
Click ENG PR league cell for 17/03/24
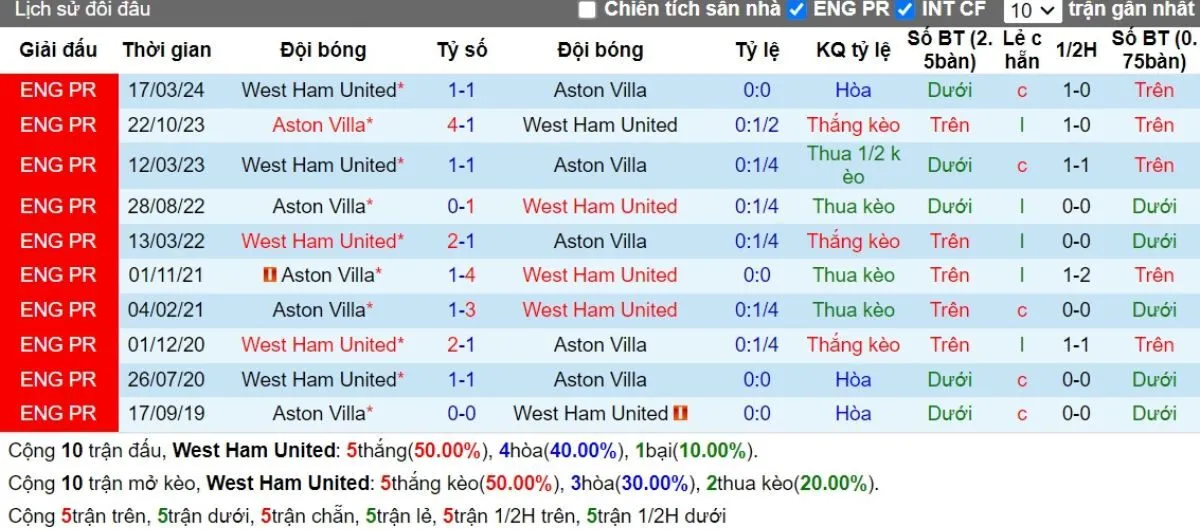58,90
